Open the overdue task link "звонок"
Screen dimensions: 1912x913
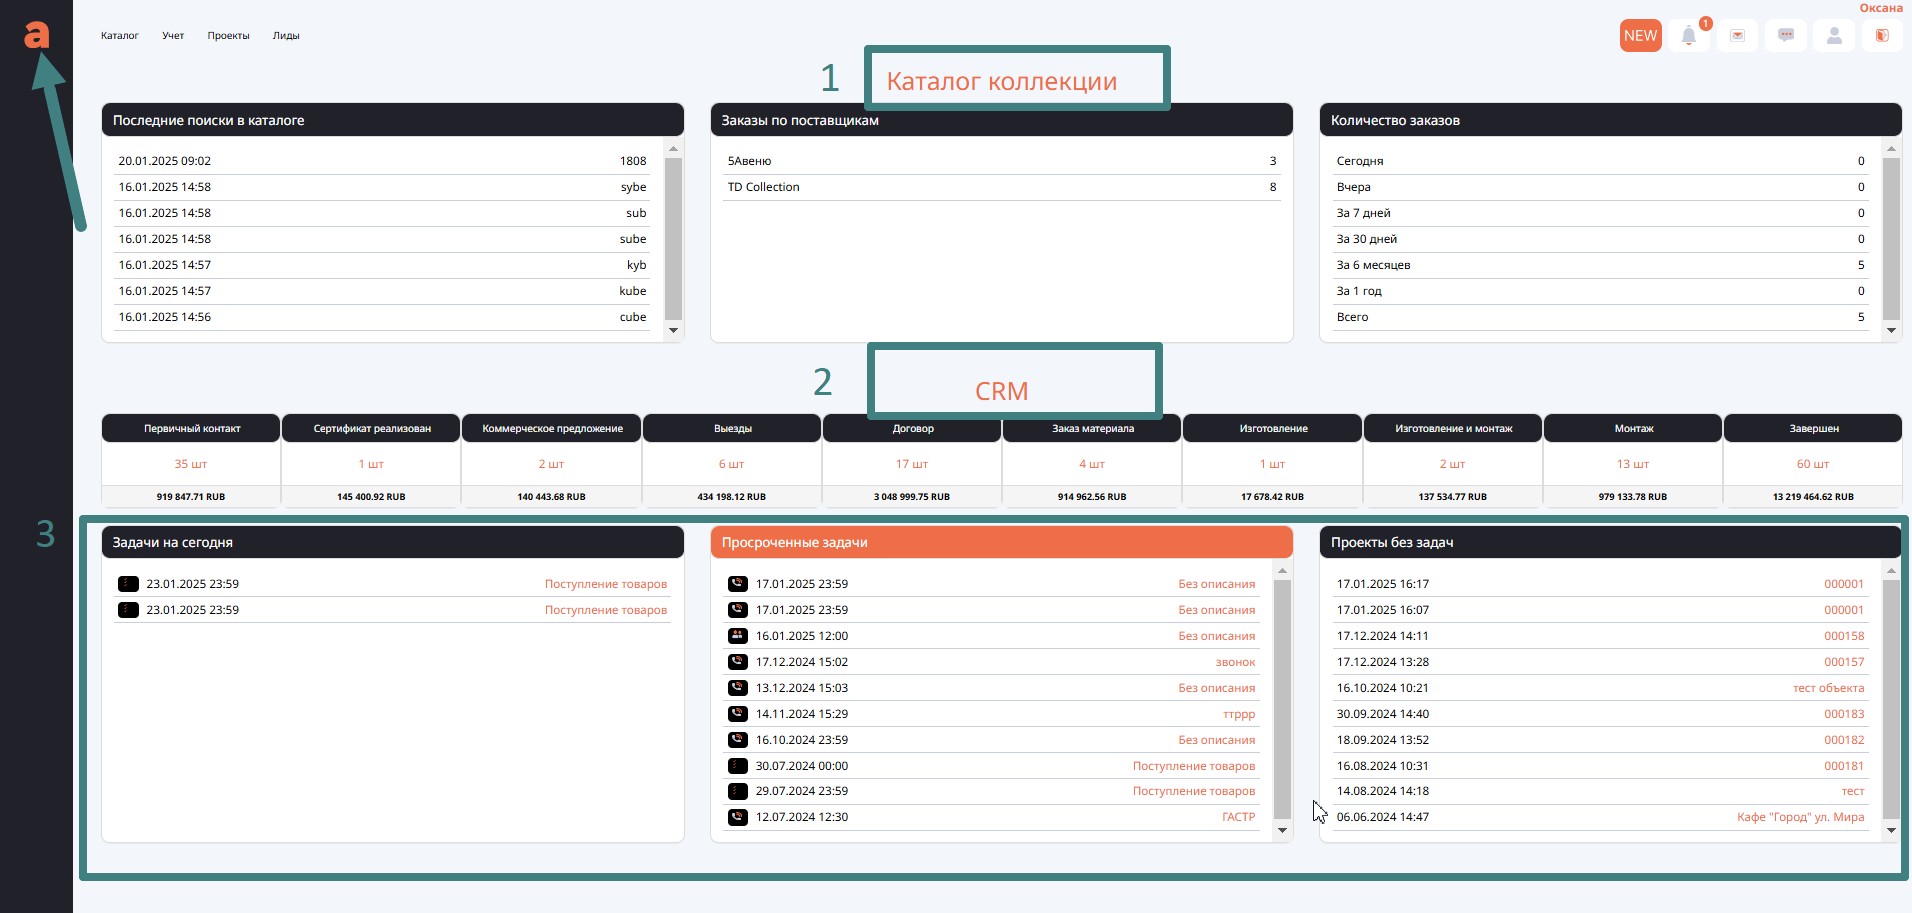tap(1235, 662)
